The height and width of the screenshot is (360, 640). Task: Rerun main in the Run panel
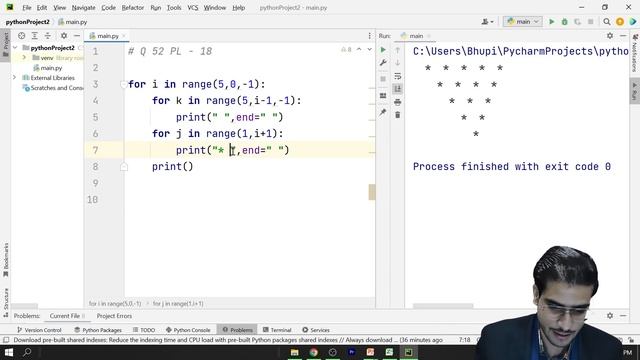[x=383, y=50]
